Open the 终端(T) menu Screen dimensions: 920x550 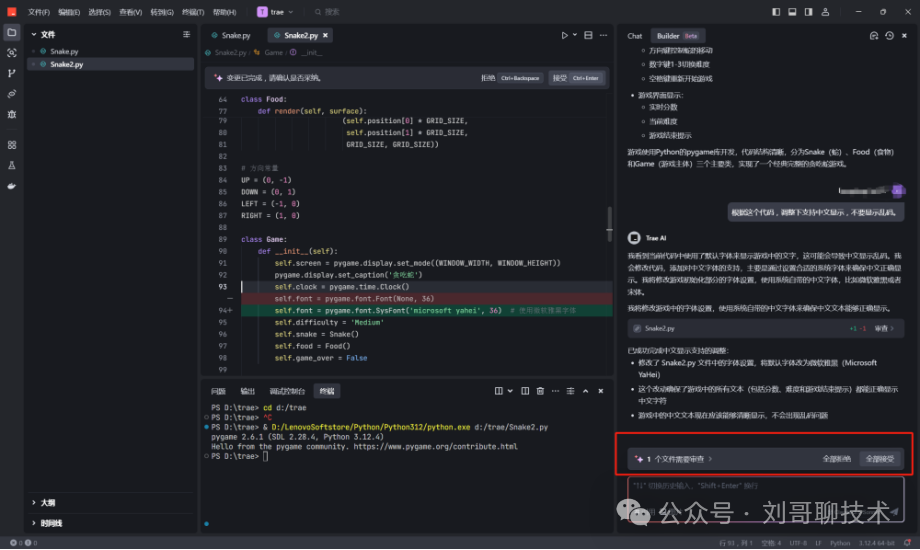(193, 12)
